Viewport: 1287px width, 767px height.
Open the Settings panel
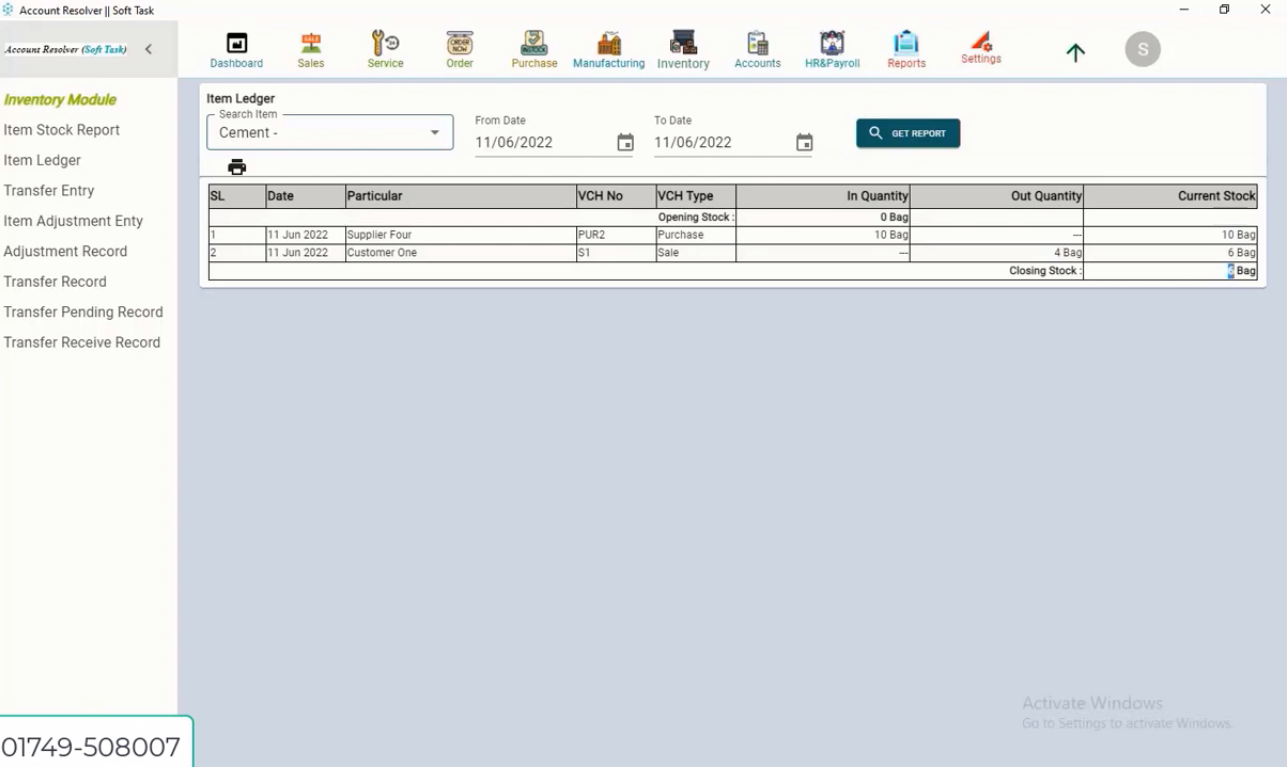point(980,48)
